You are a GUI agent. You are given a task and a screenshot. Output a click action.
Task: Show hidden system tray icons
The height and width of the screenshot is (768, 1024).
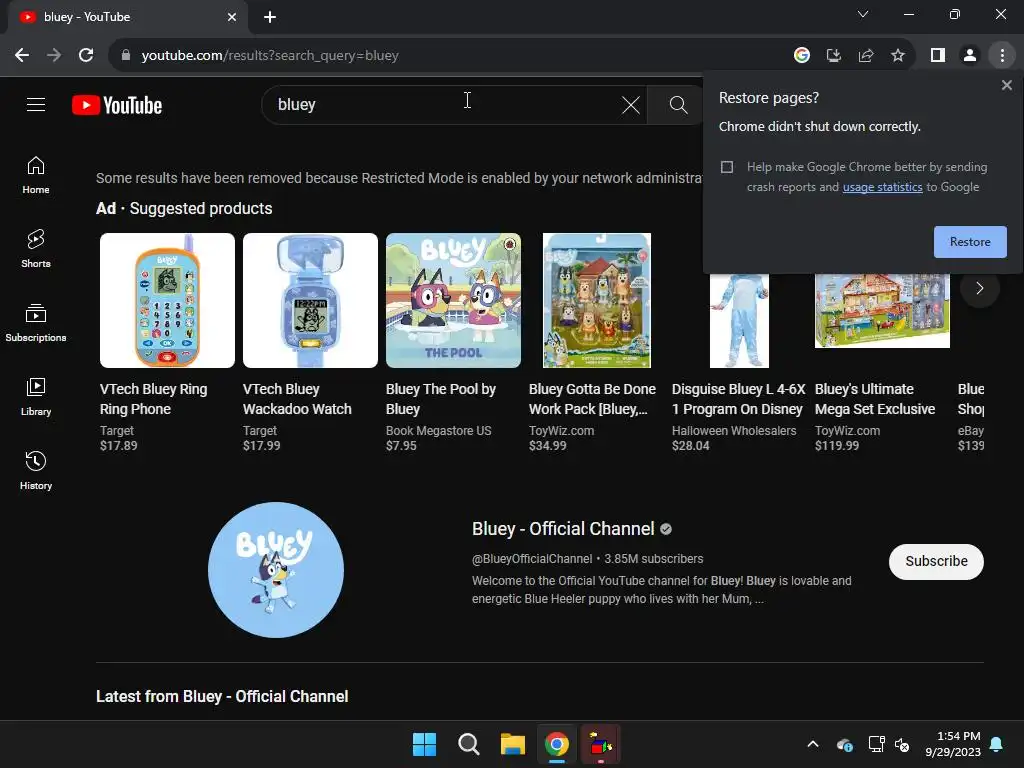tap(812, 744)
